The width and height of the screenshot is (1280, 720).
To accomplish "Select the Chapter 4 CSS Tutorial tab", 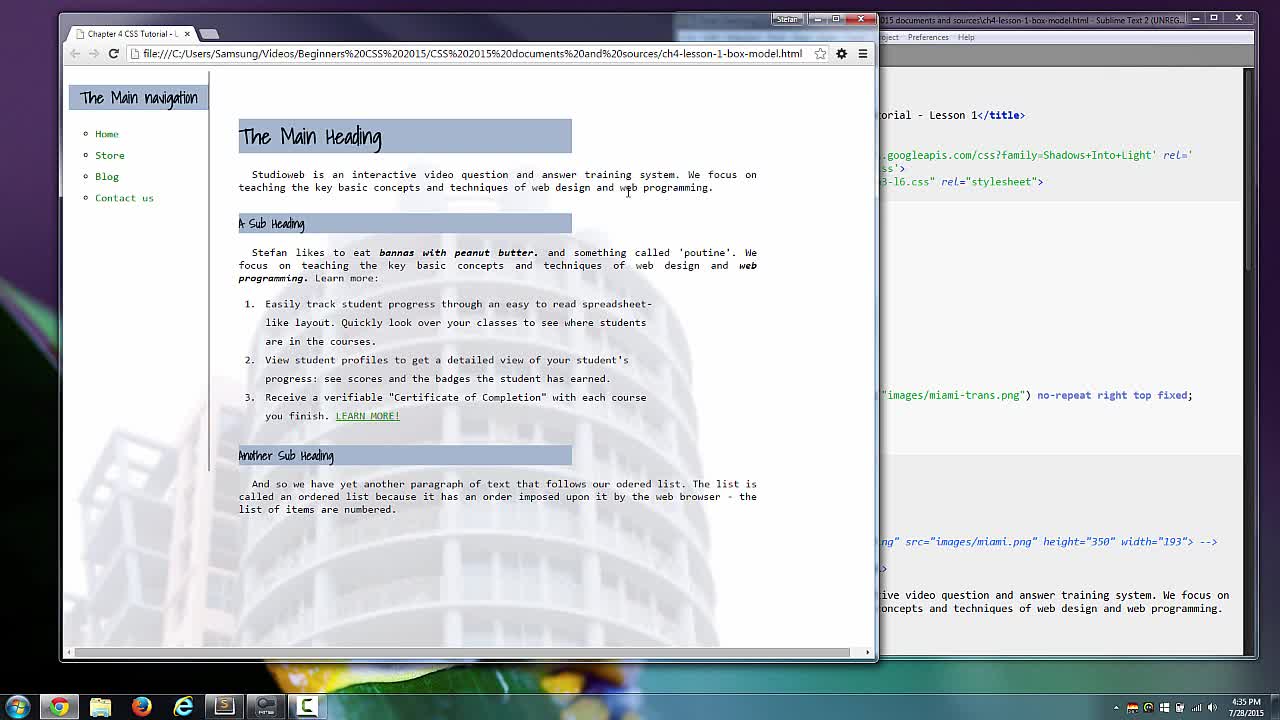I will 130,34.
